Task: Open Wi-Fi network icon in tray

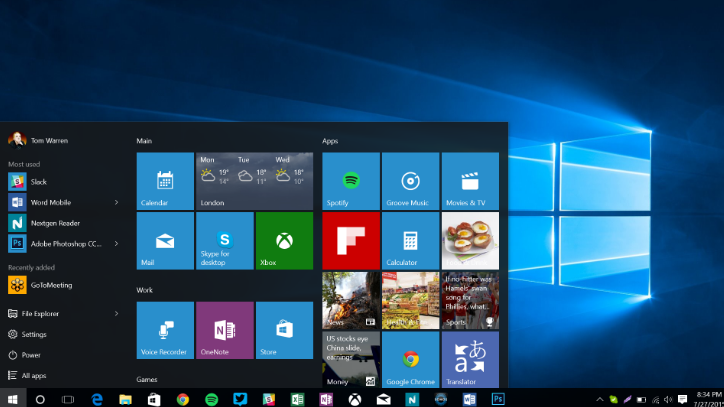Action: [655, 400]
